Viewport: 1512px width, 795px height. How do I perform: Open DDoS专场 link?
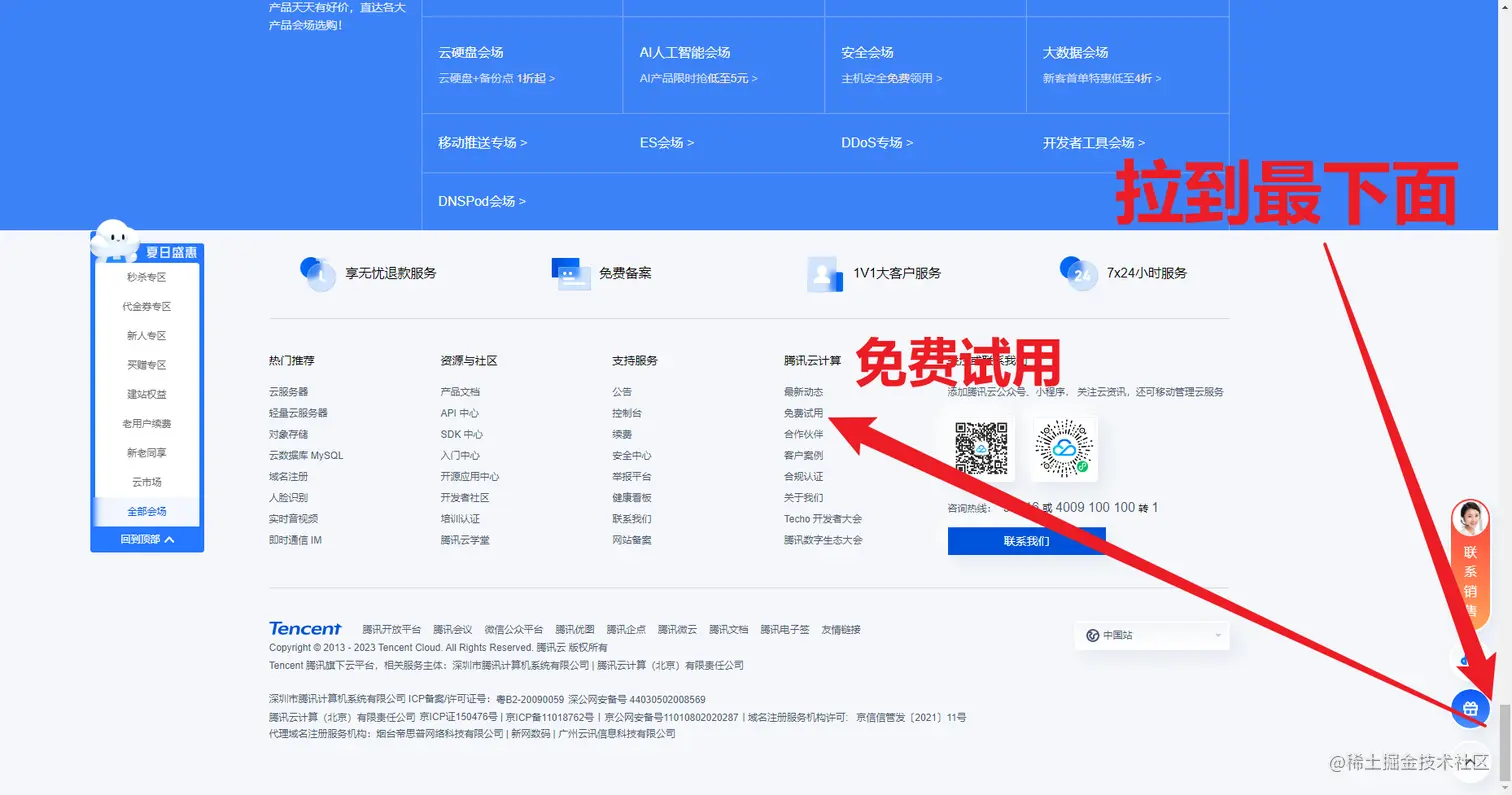point(877,143)
